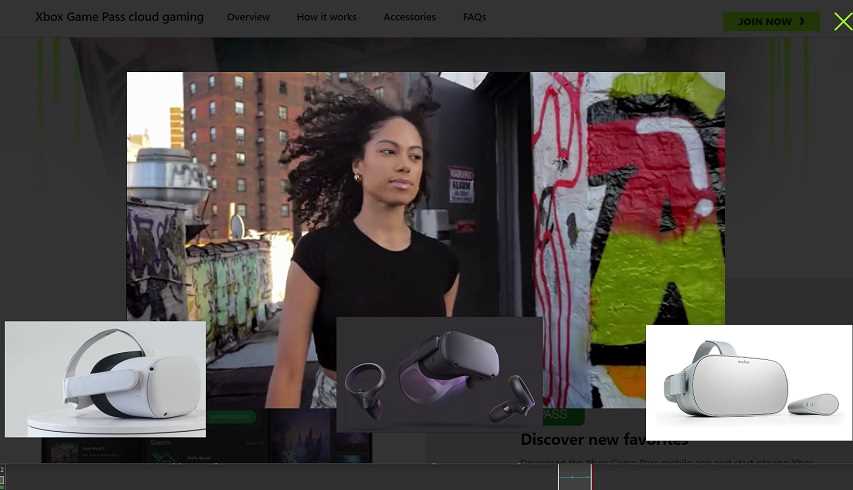Click the Discover new favorites heading
The height and width of the screenshot is (490, 853).
(x=604, y=441)
